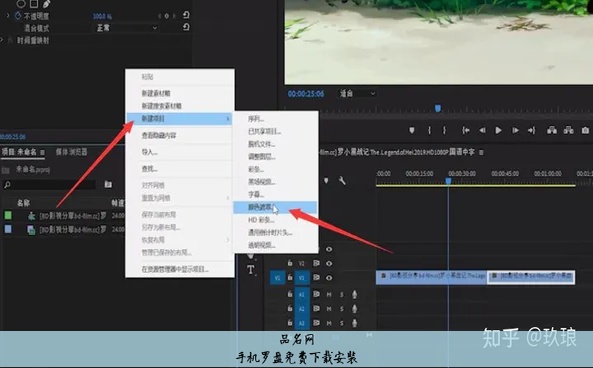Click the Lift icon in program monitor

(552, 130)
